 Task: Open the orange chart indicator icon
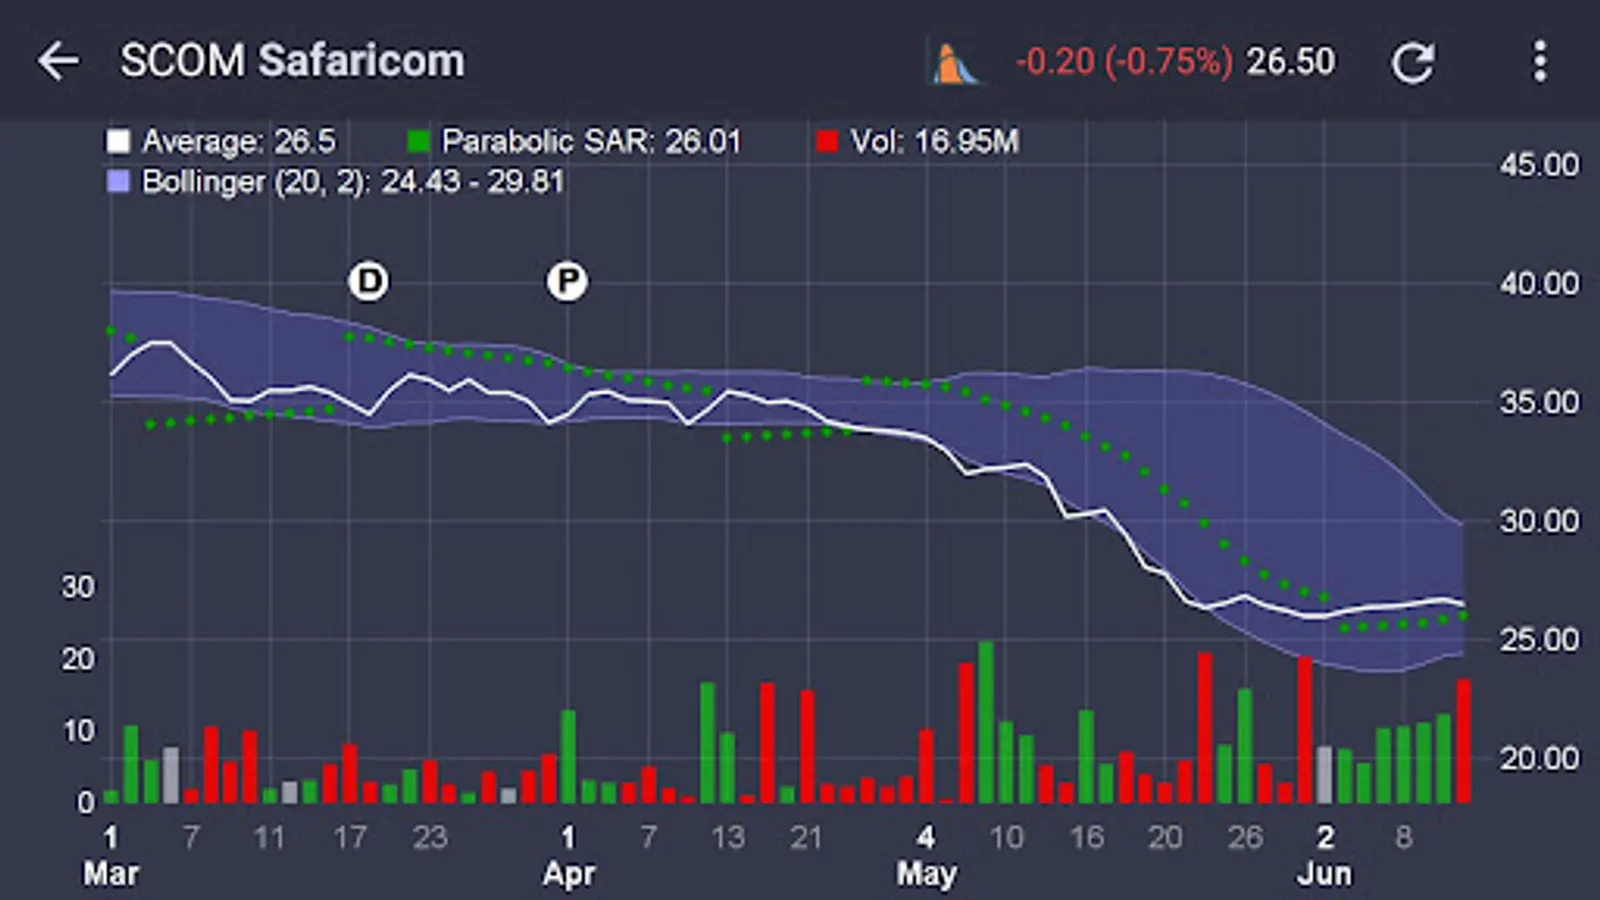pyautogui.click(x=955, y=62)
